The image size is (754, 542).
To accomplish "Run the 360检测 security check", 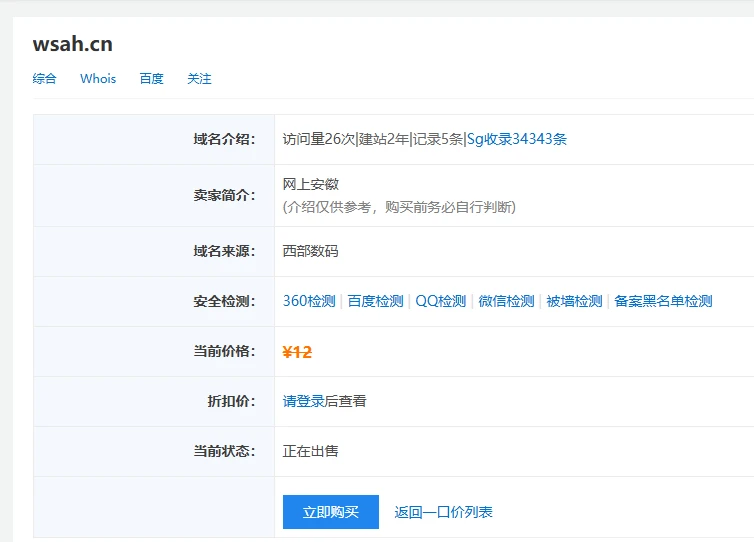I will 309,301.
